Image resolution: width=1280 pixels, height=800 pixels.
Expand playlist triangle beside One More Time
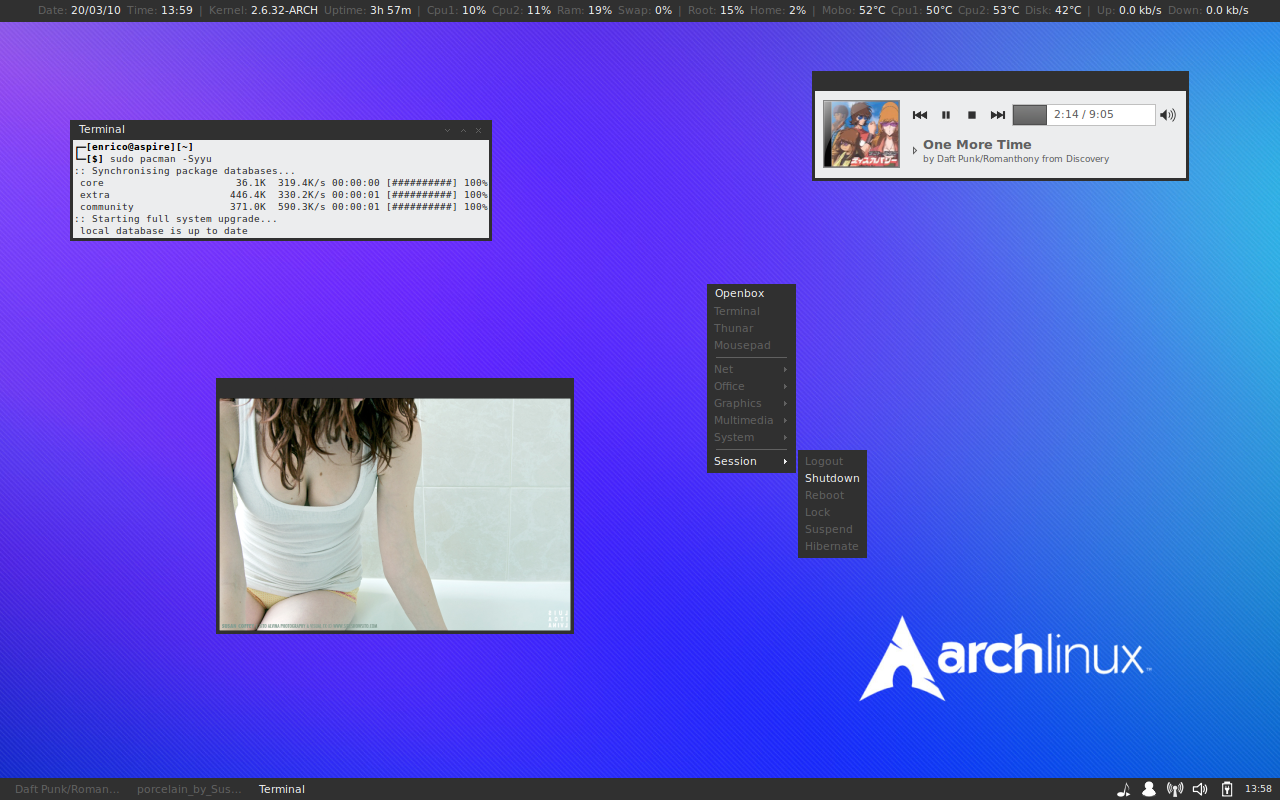click(914, 151)
